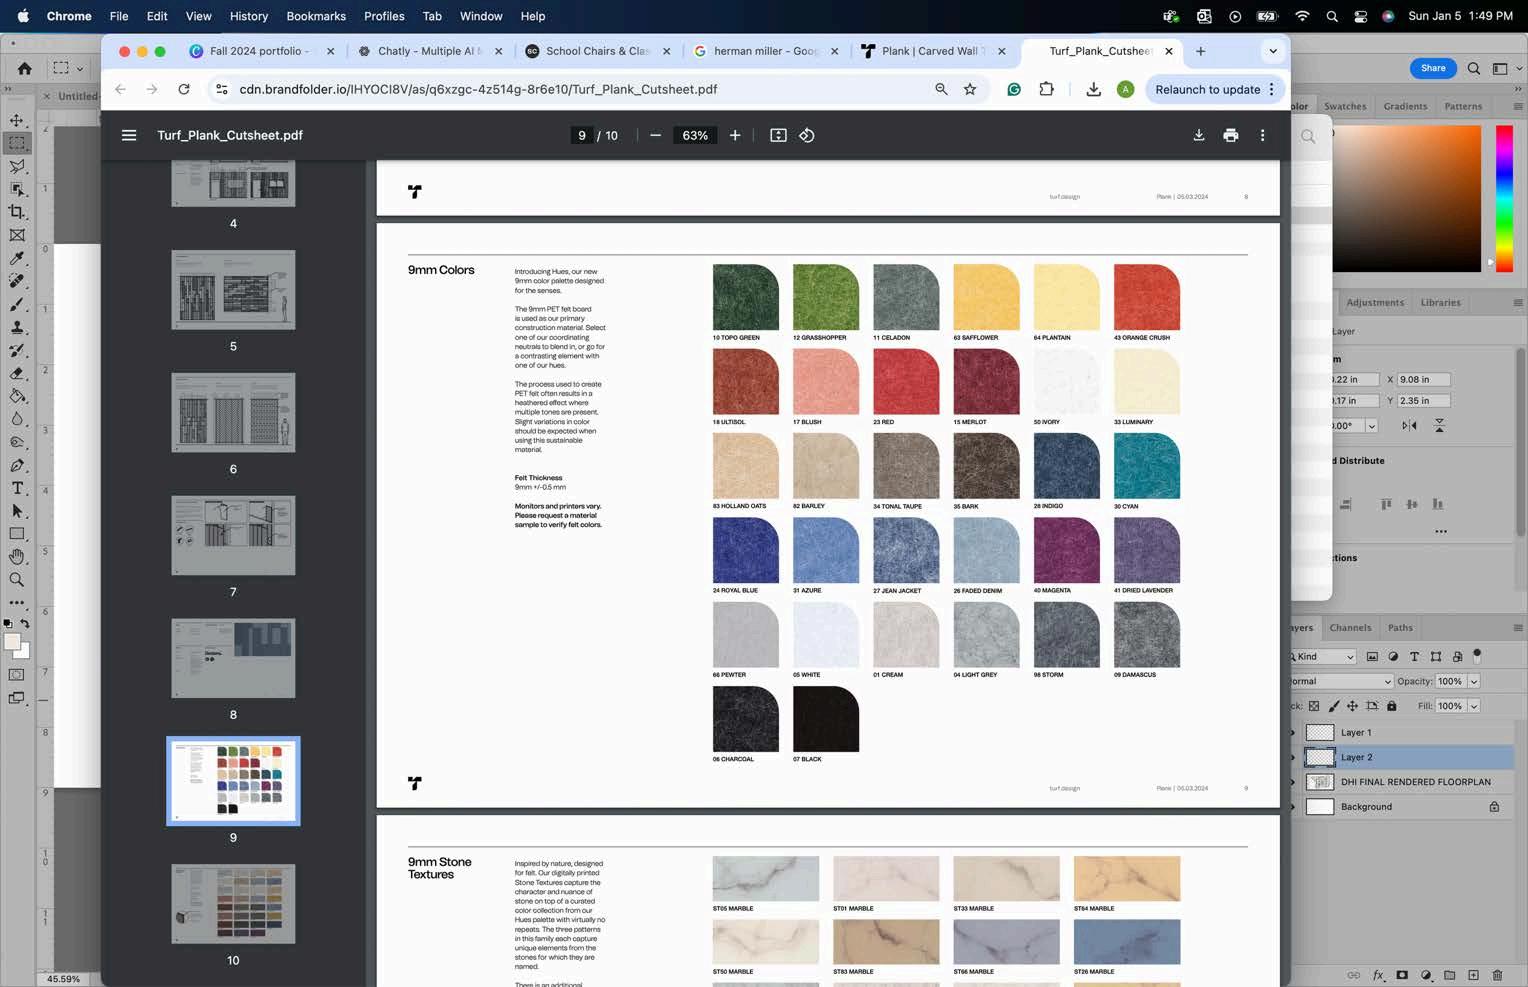Close the Plank Carved Wall tab
The width and height of the screenshot is (1528, 987).
point(1002,51)
